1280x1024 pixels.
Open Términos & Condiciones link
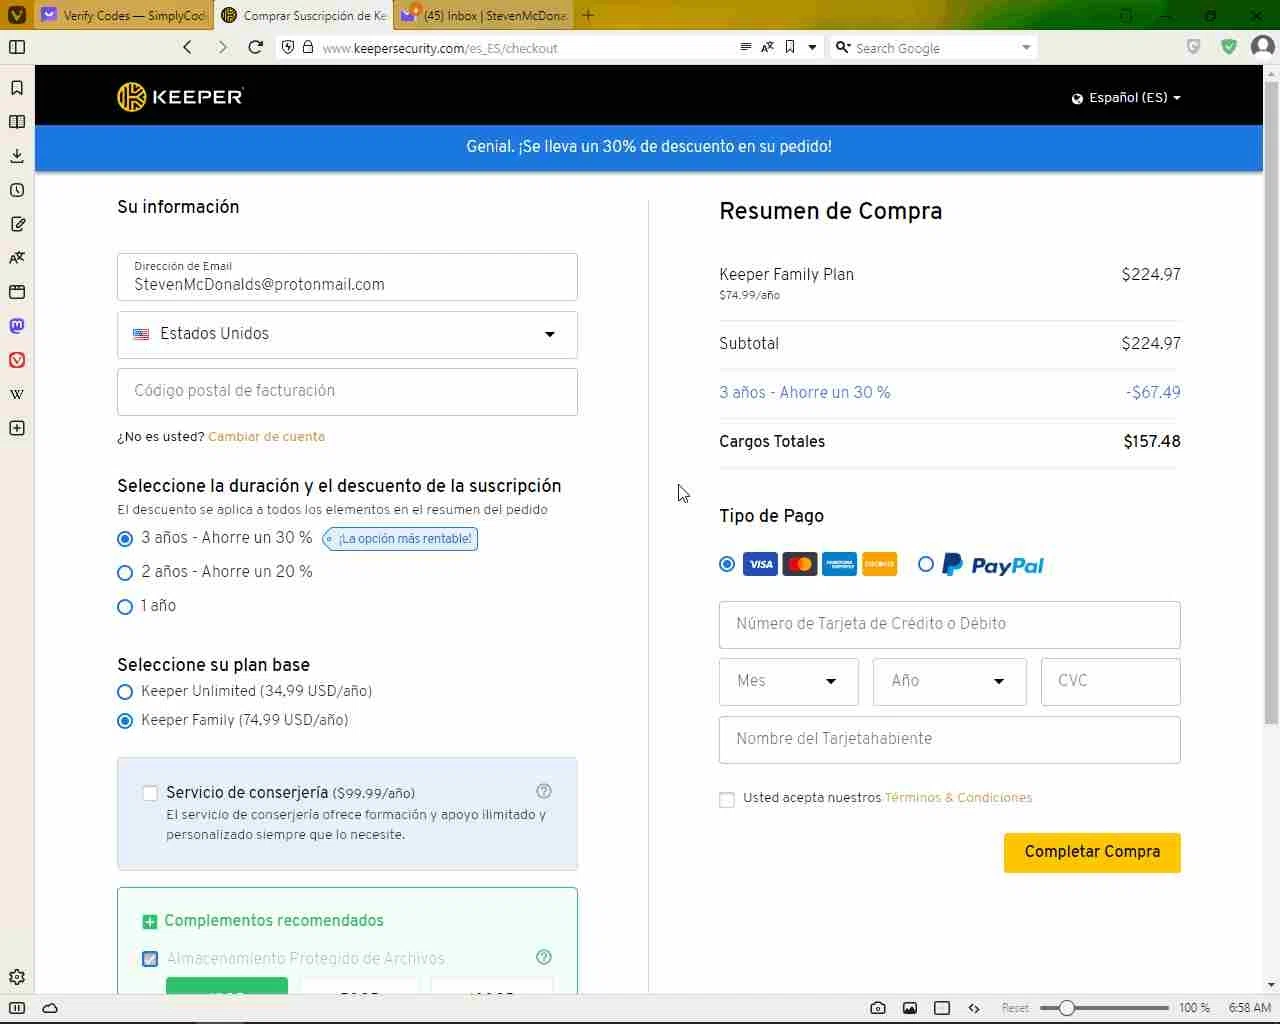click(958, 798)
